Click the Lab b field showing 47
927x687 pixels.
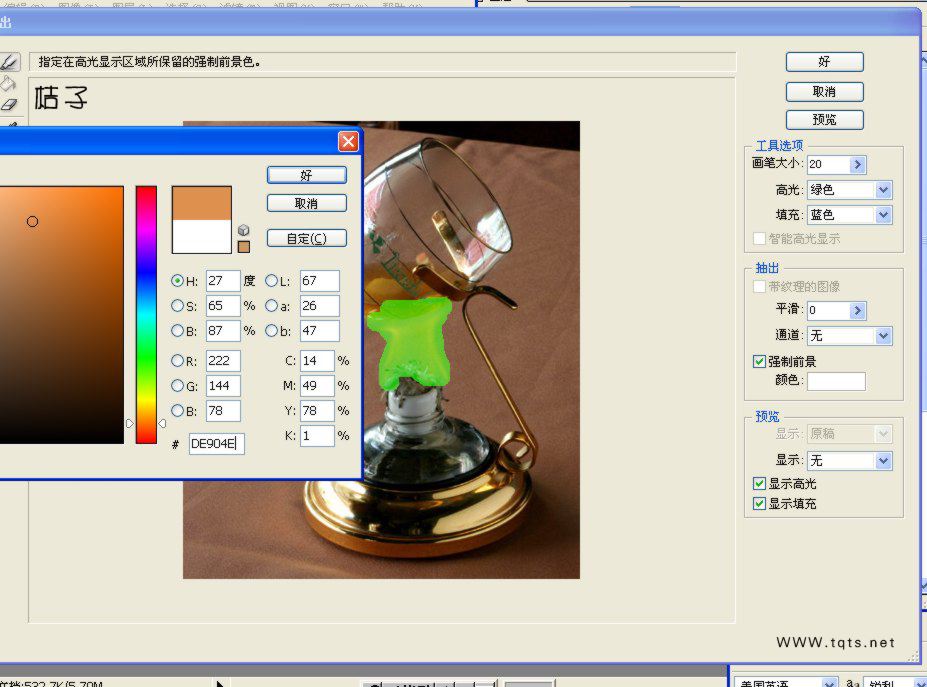click(320, 330)
